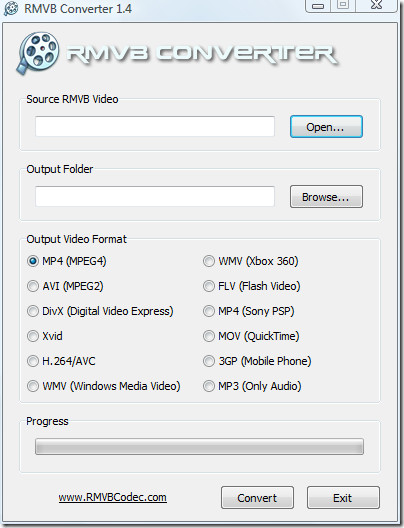Image resolution: width=404 pixels, height=528 pixels.
Task: Click the conversion progress bar
Action: [199, 447]
